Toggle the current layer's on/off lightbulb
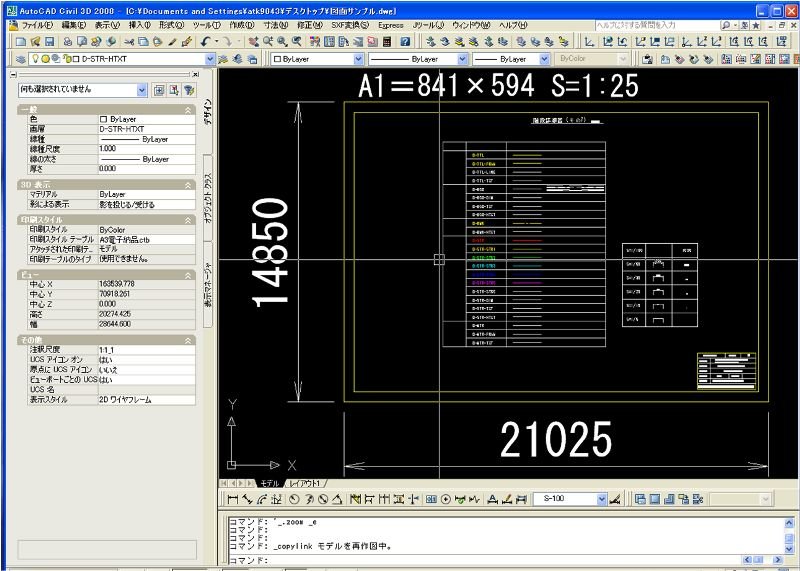Viewport: 800px width, 571px height. click(34, 59)
